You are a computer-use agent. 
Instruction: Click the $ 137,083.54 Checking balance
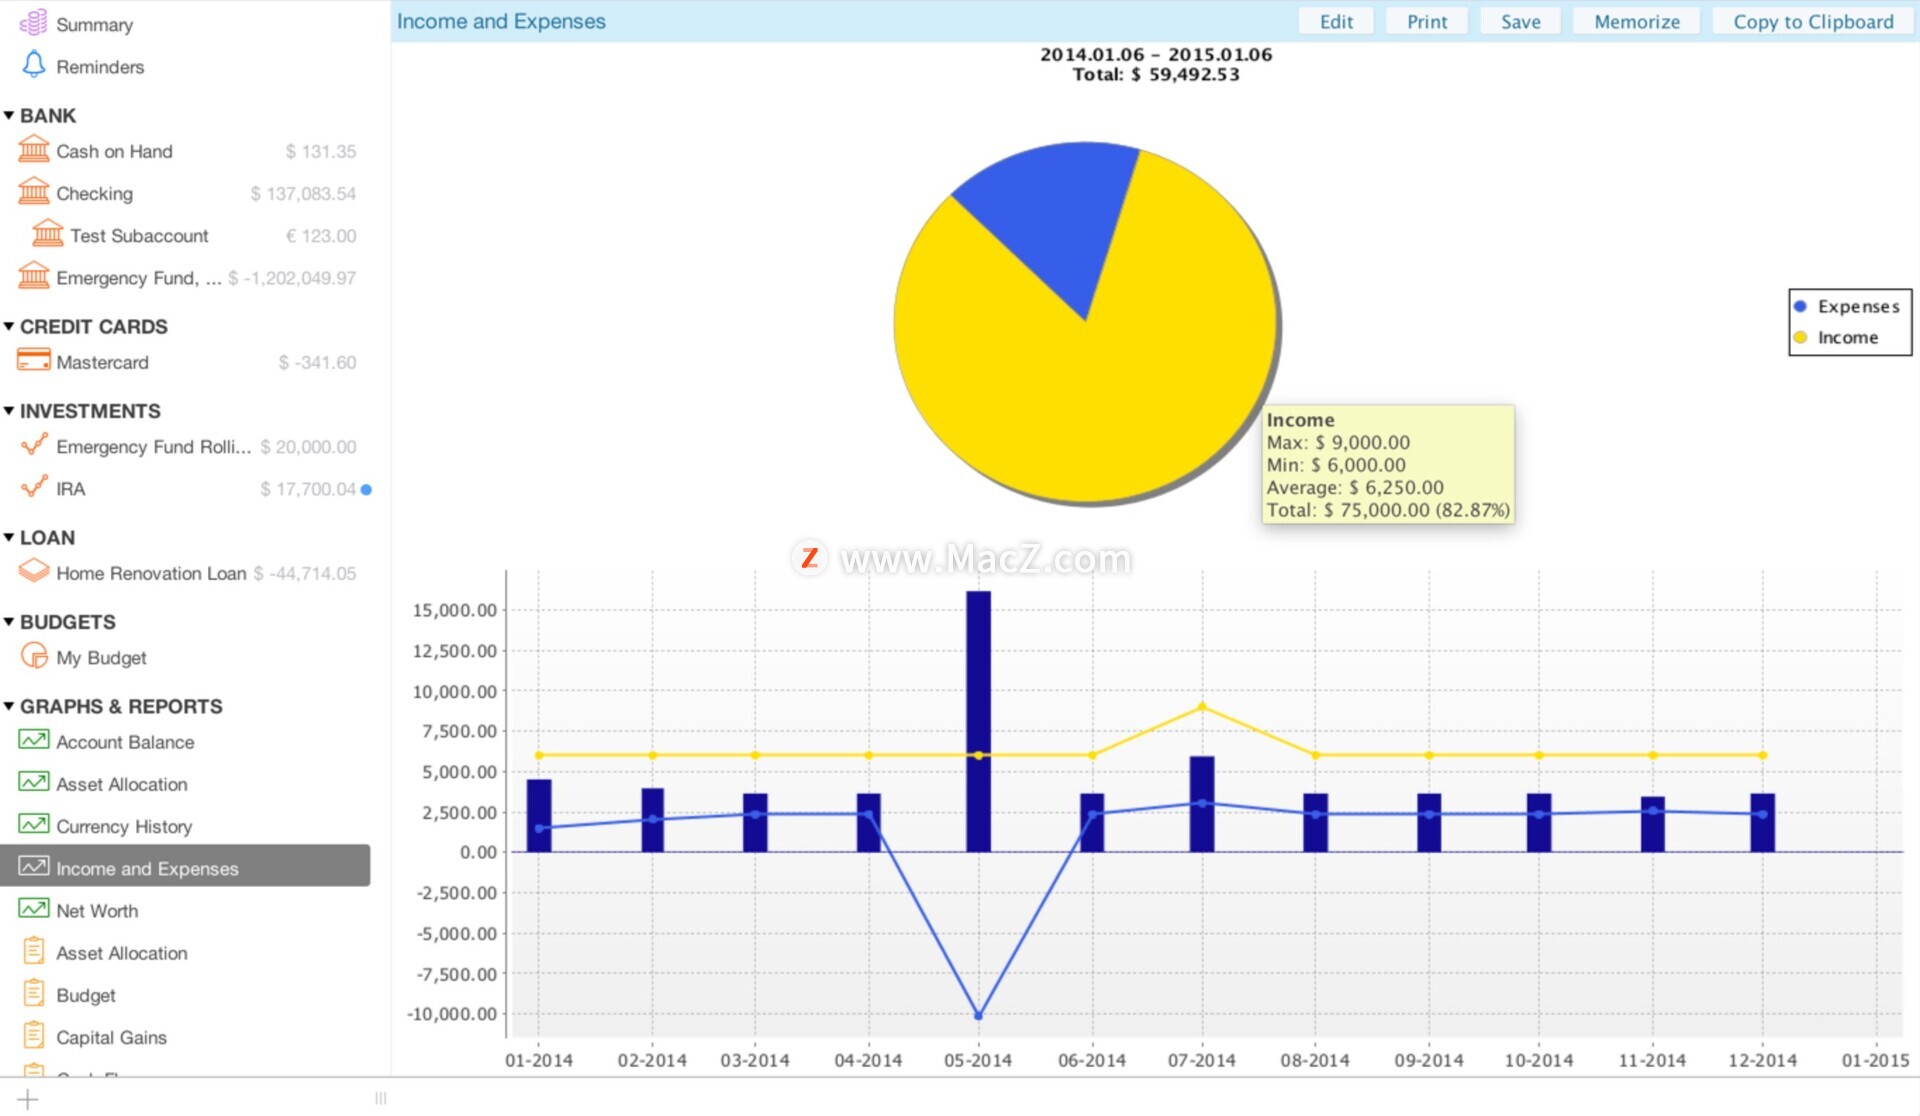302,193
